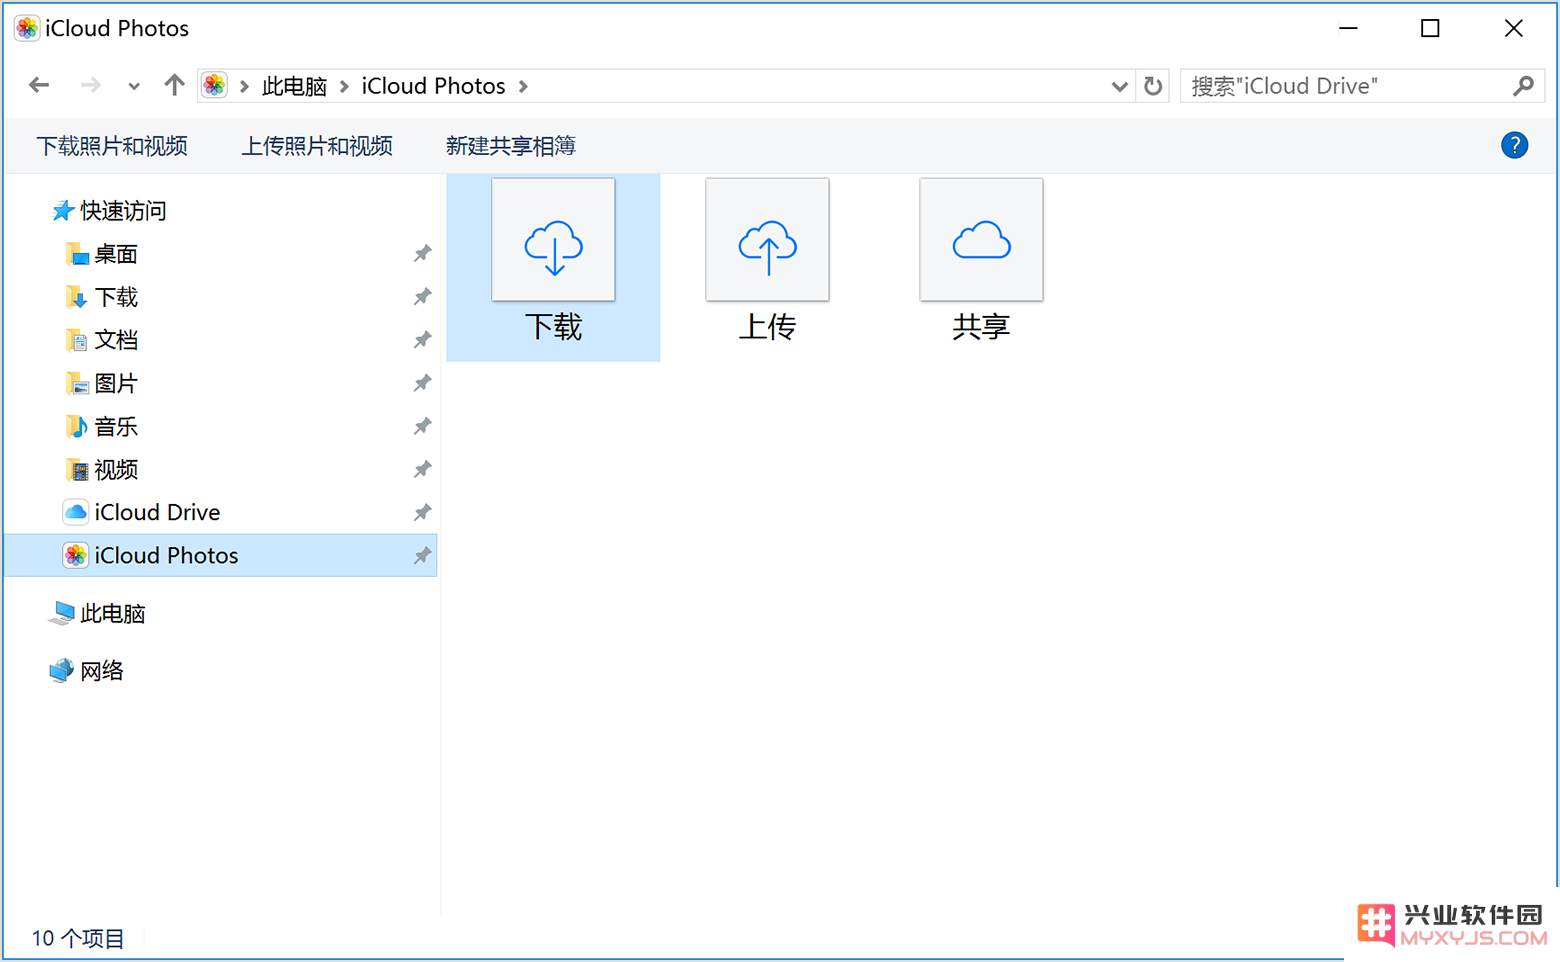The height and width of the screenshot is (962, 1560).
Task: Open 下载 in the sidebar
Action: click(x=116, y=297)
